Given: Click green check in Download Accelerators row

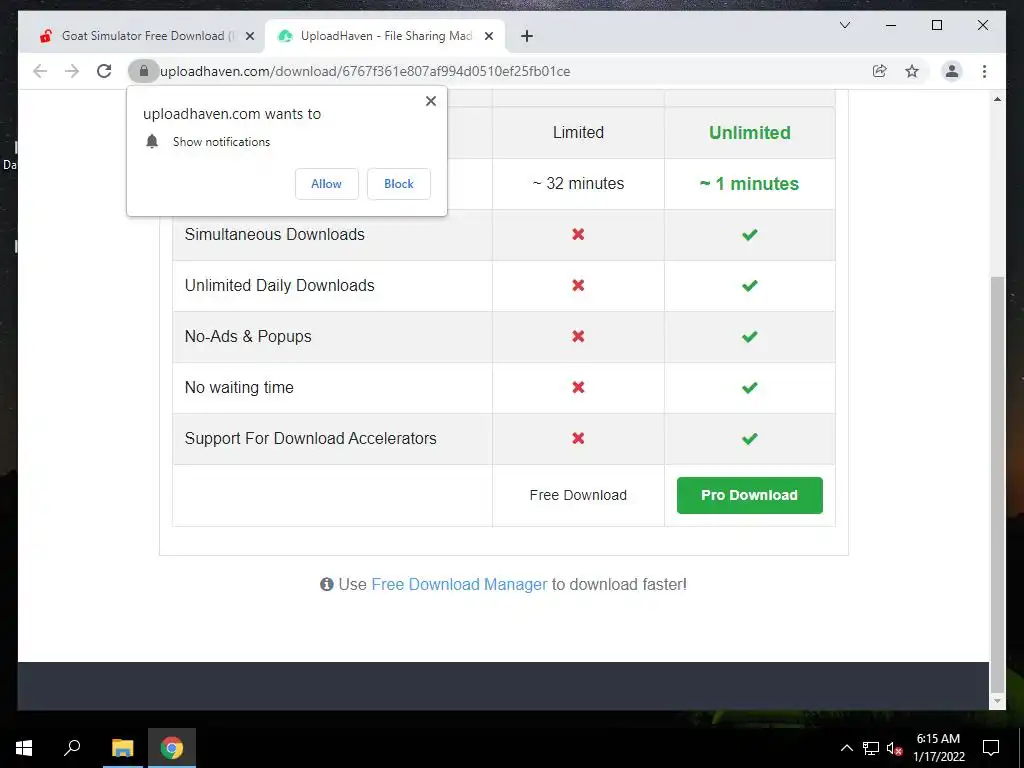Looking at the screenshot, I should (750, 438).
